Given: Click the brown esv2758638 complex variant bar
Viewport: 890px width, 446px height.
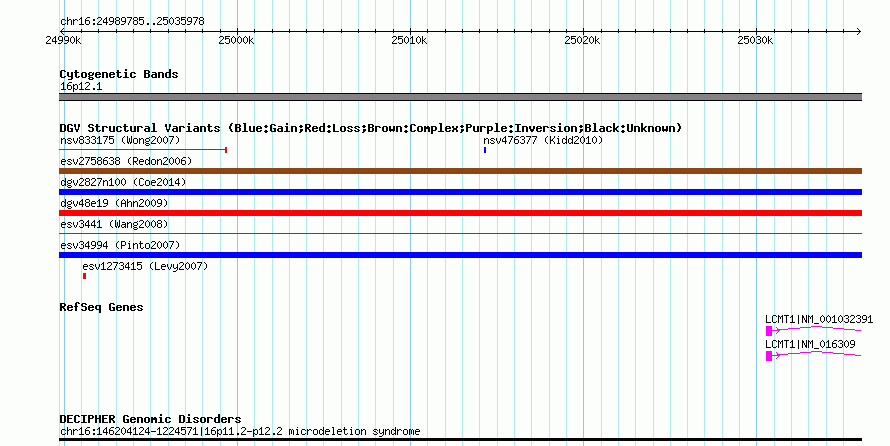Looking at the screenshot, I should pyautogui.click(x=460, y=171).
